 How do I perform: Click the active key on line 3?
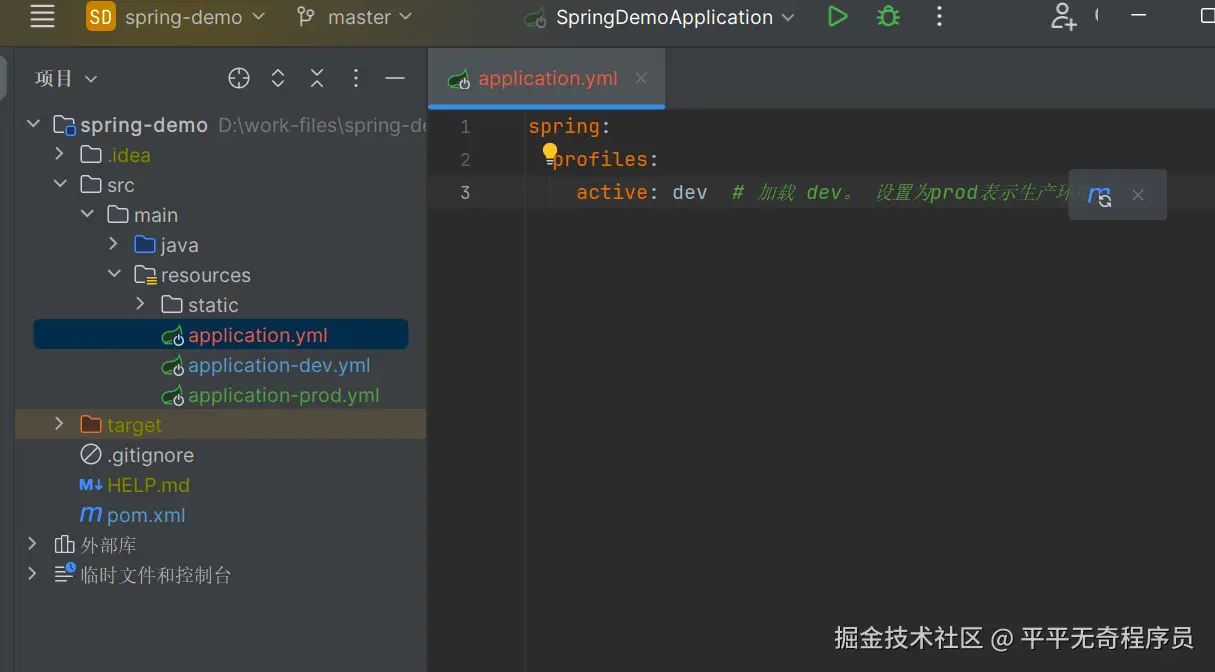(x=612, y=192)
